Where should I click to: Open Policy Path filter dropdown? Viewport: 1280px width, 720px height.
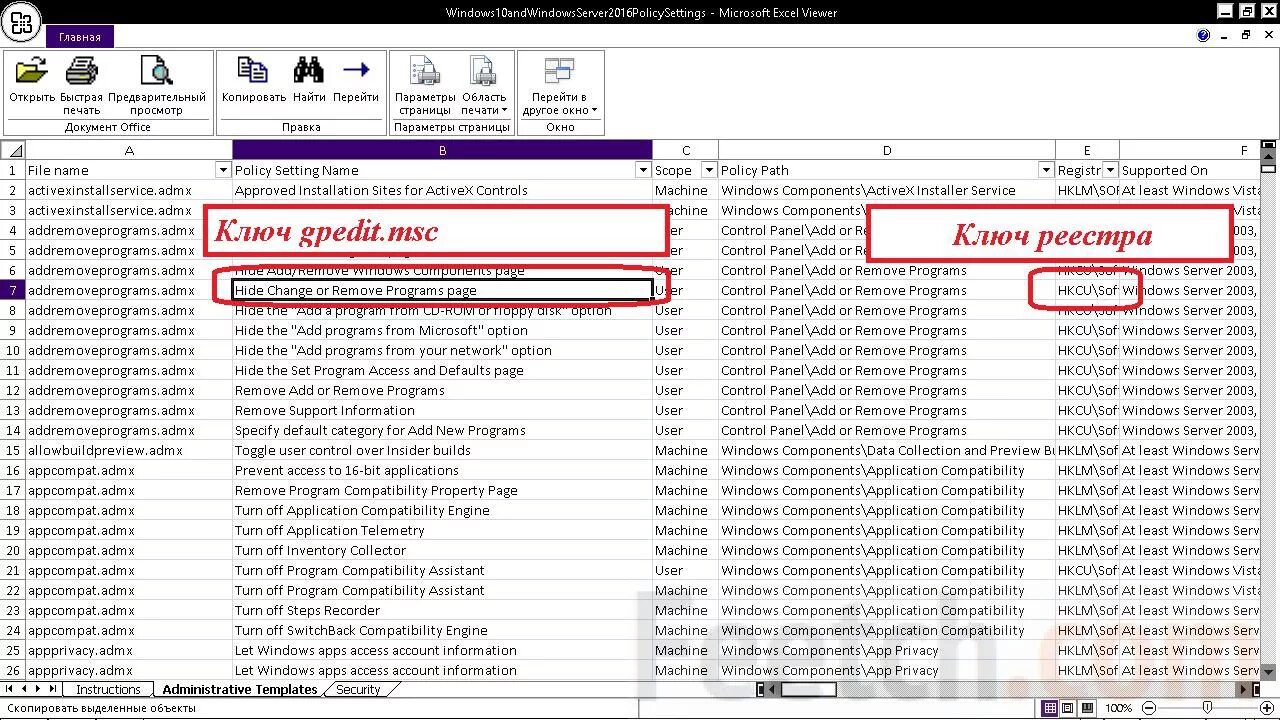tap(1046, 170)
